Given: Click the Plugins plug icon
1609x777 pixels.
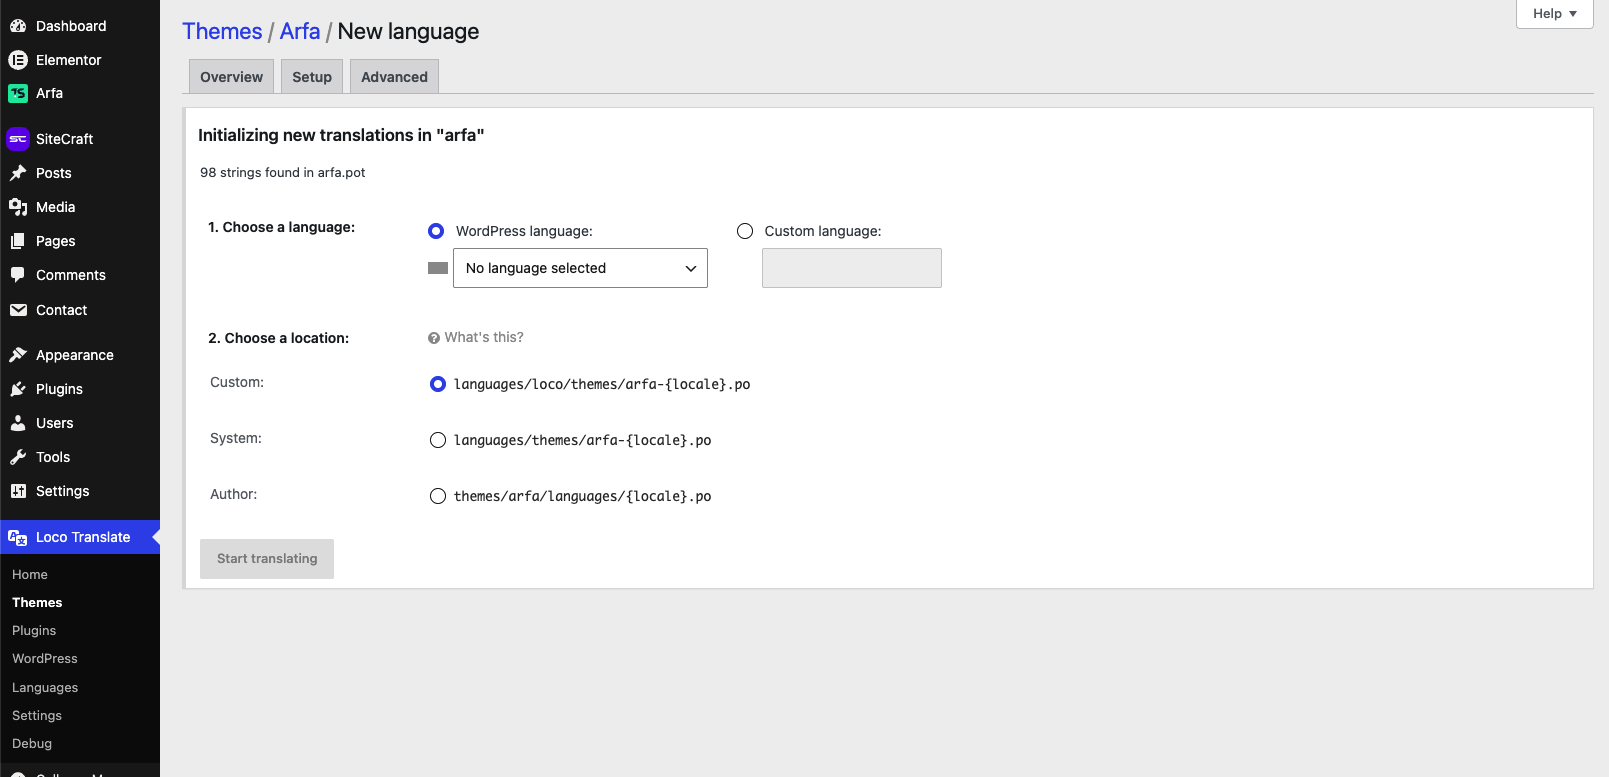Looking at the screenshot, I should tap(18, 389).
